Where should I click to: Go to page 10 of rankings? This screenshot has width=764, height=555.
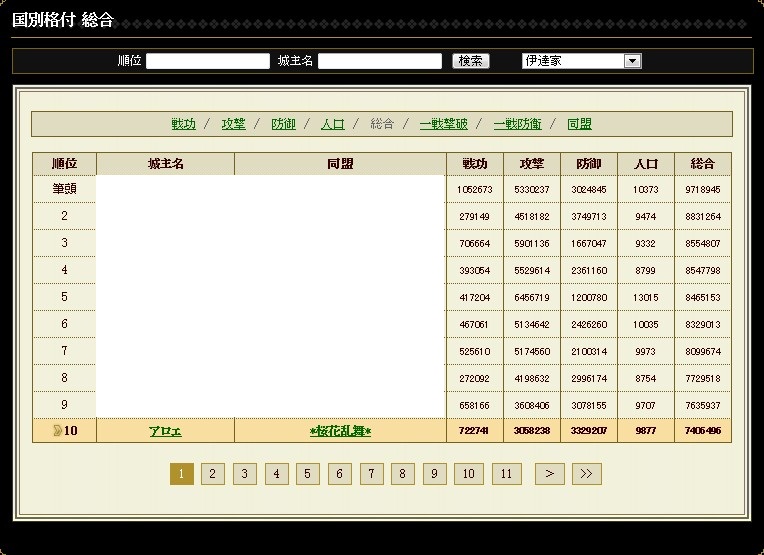point(469,474)
